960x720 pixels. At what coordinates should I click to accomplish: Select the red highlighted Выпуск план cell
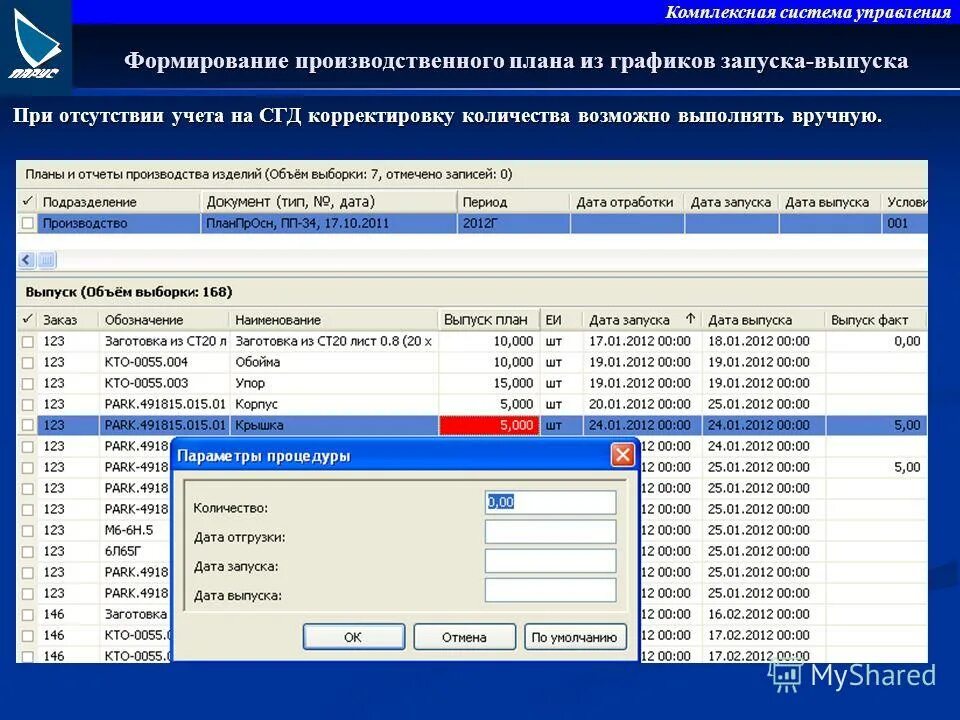pos(490,424)
